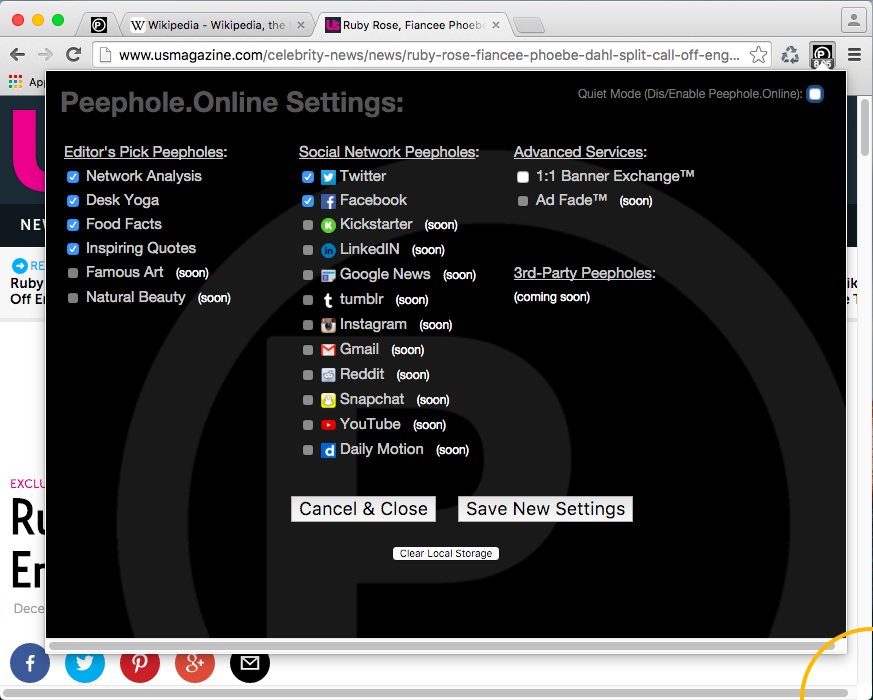The height and width of the screenshot is (700, 873).
Task: Click the Pinterest share icon
Action: 140,663
